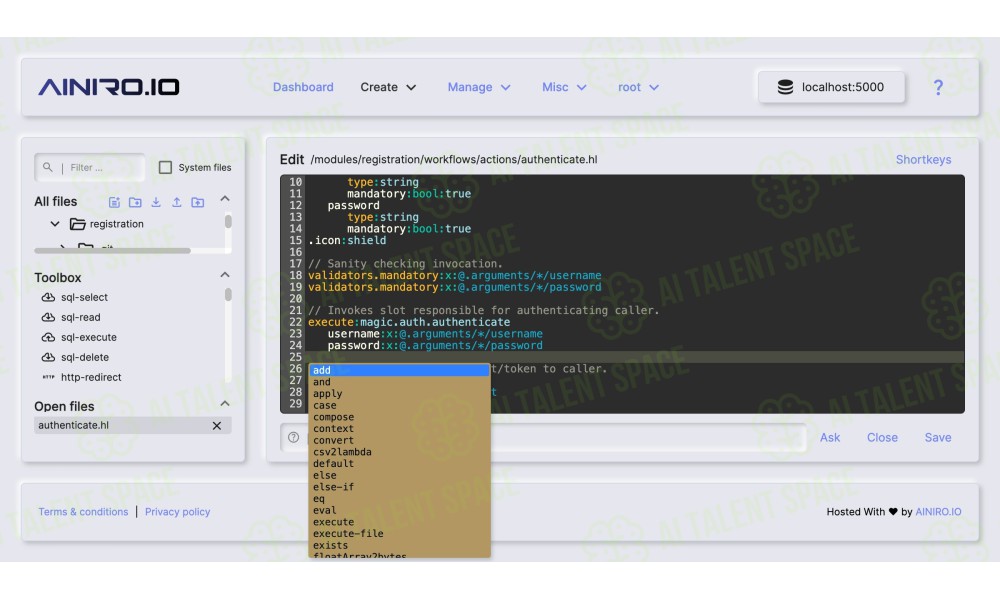
Task: Click the Toolbox vertical scrollbar
Action: click(228, 295)
